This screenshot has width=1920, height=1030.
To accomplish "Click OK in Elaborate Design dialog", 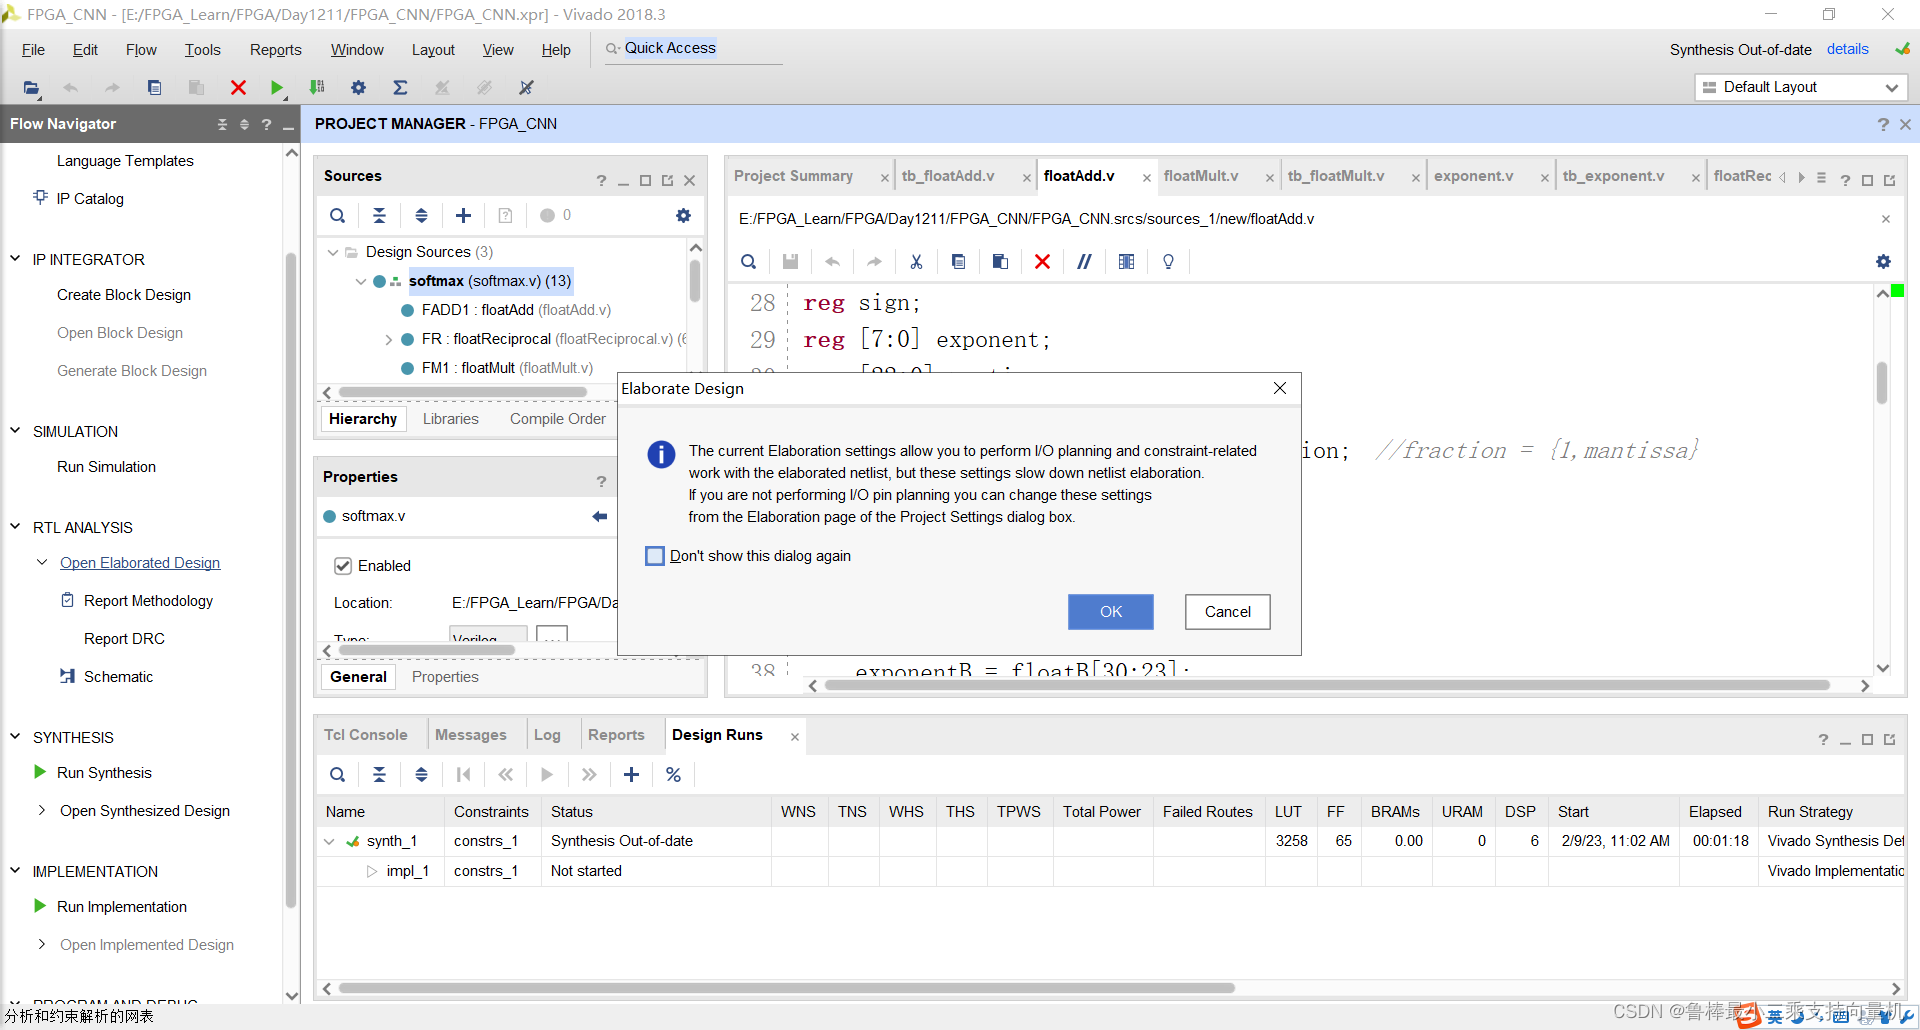I will tap(1110, 612).
